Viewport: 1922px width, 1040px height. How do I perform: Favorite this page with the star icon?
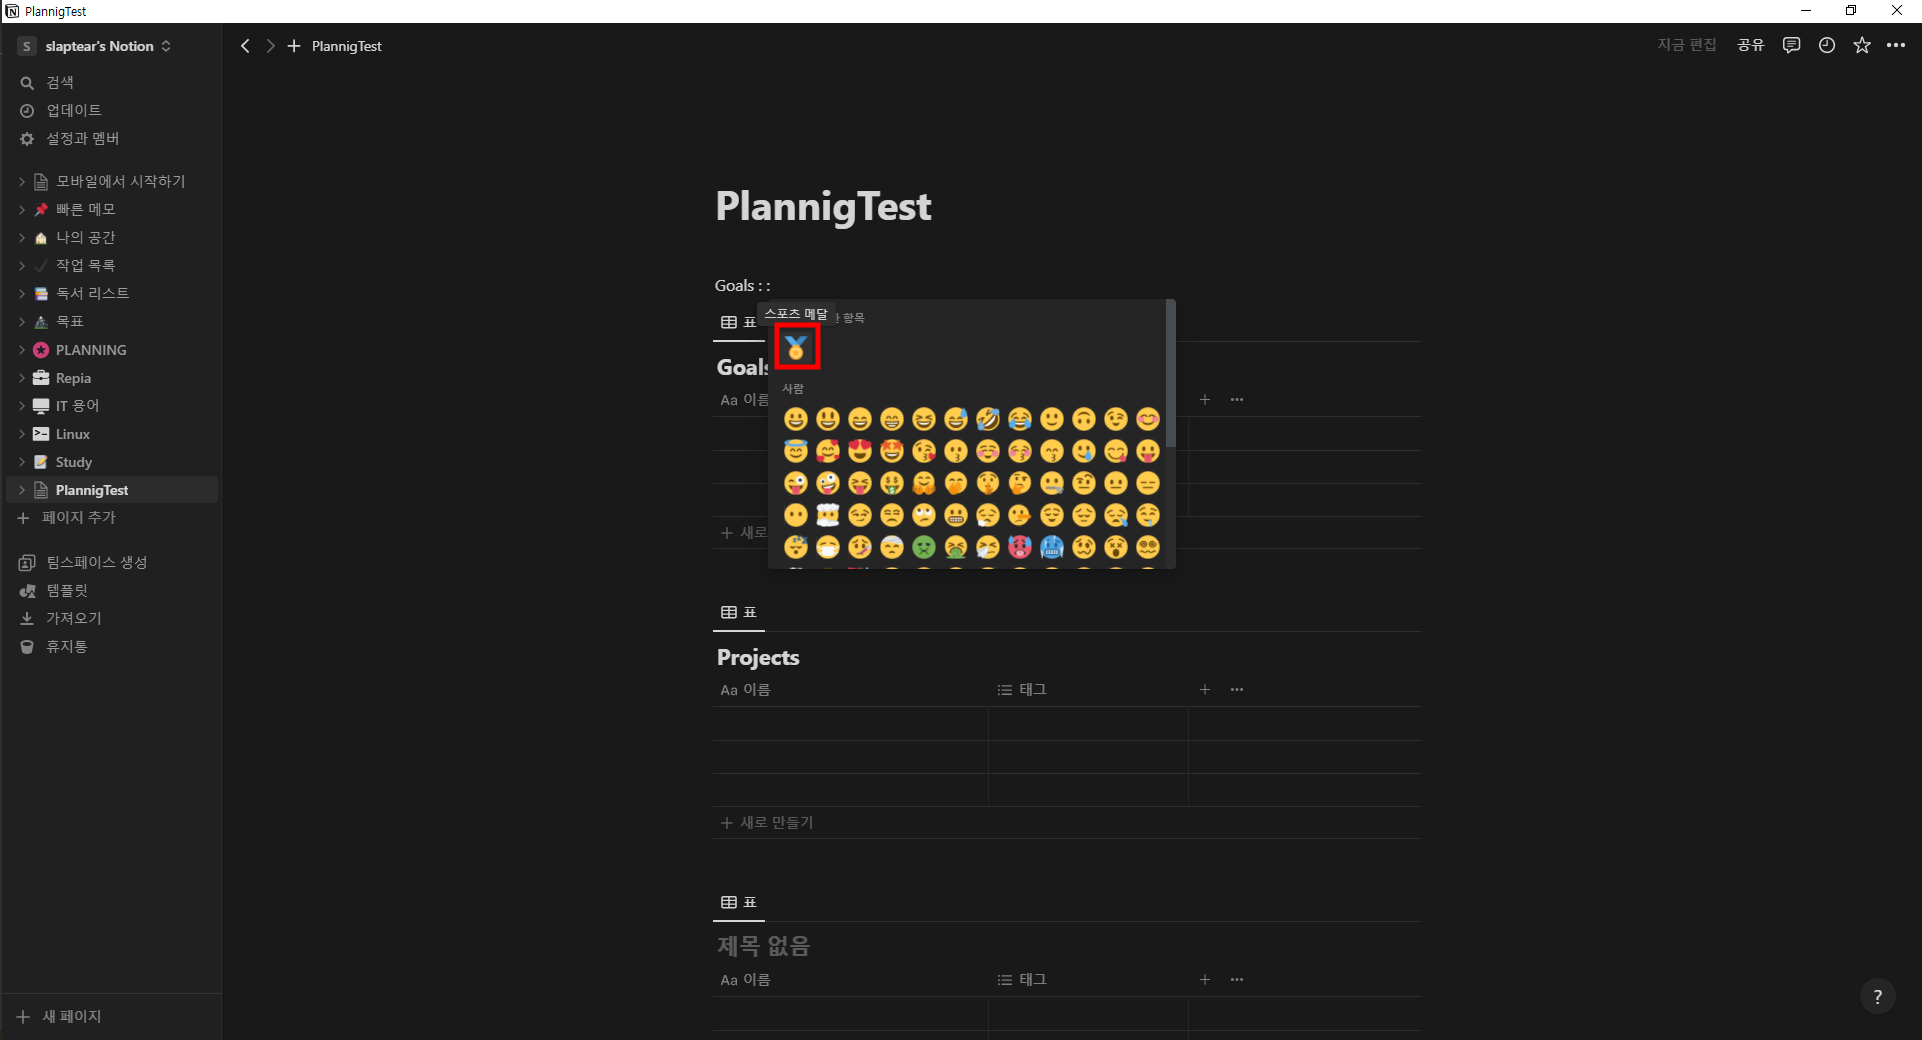(1861, 46)
